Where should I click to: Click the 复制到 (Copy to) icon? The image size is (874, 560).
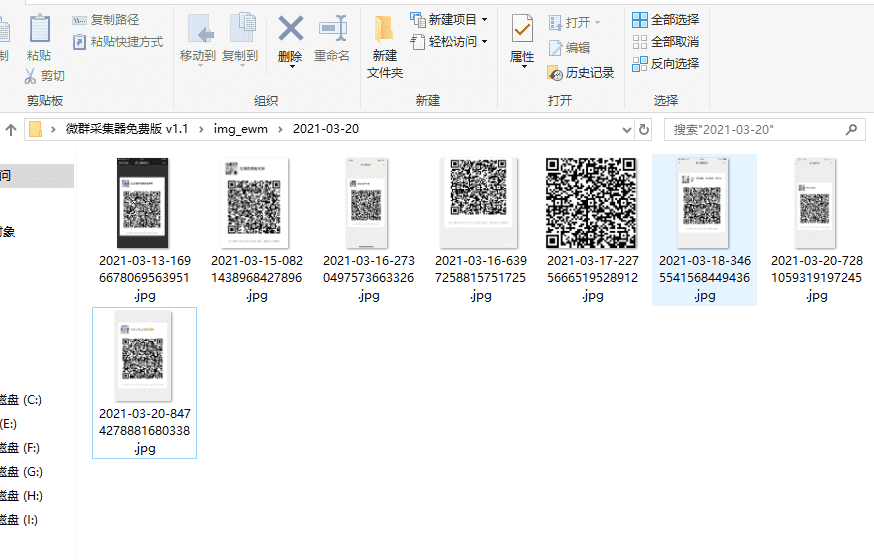tap(240, 29)
